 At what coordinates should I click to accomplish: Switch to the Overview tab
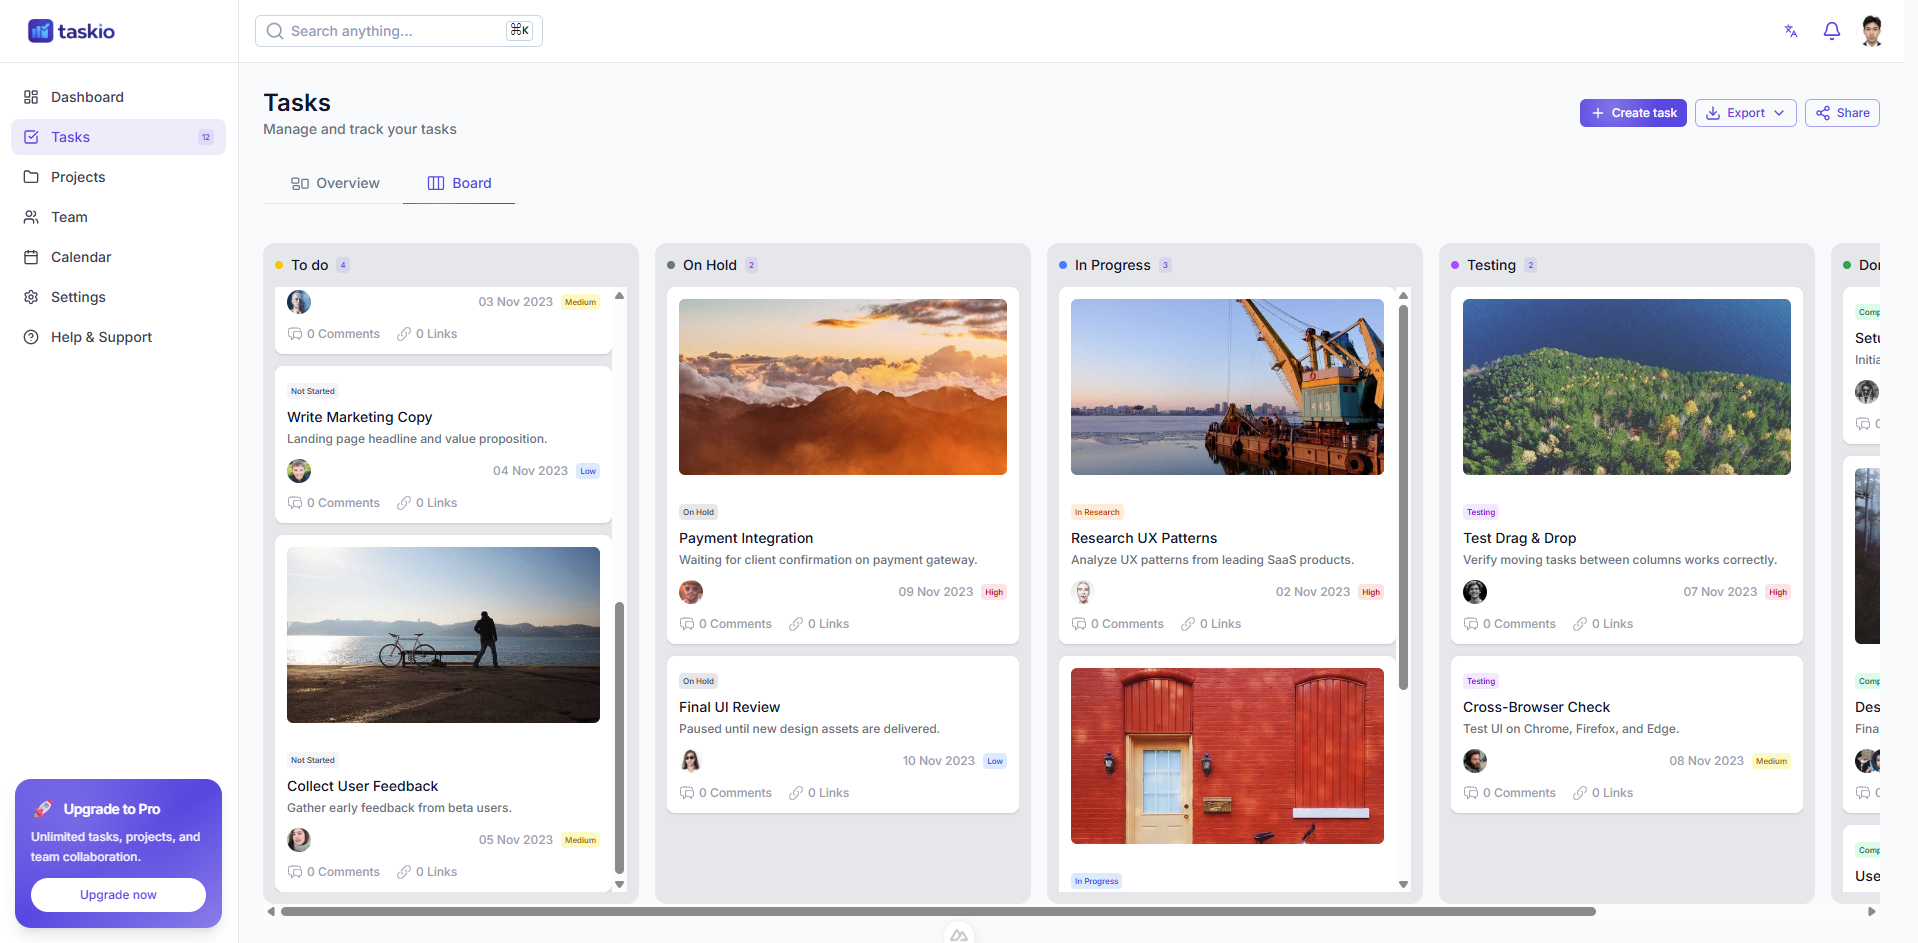336,183
